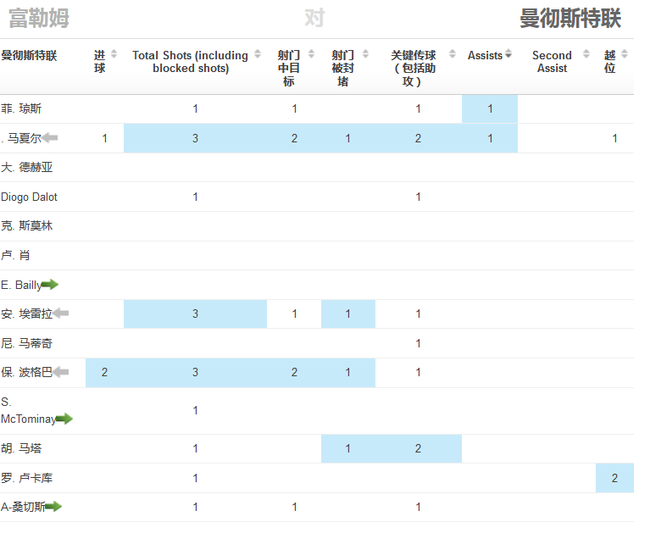The width and height of the screenshot is (650, 533).
Task: Select player row 保. 波格巴
Action: [x=317, y=373]
